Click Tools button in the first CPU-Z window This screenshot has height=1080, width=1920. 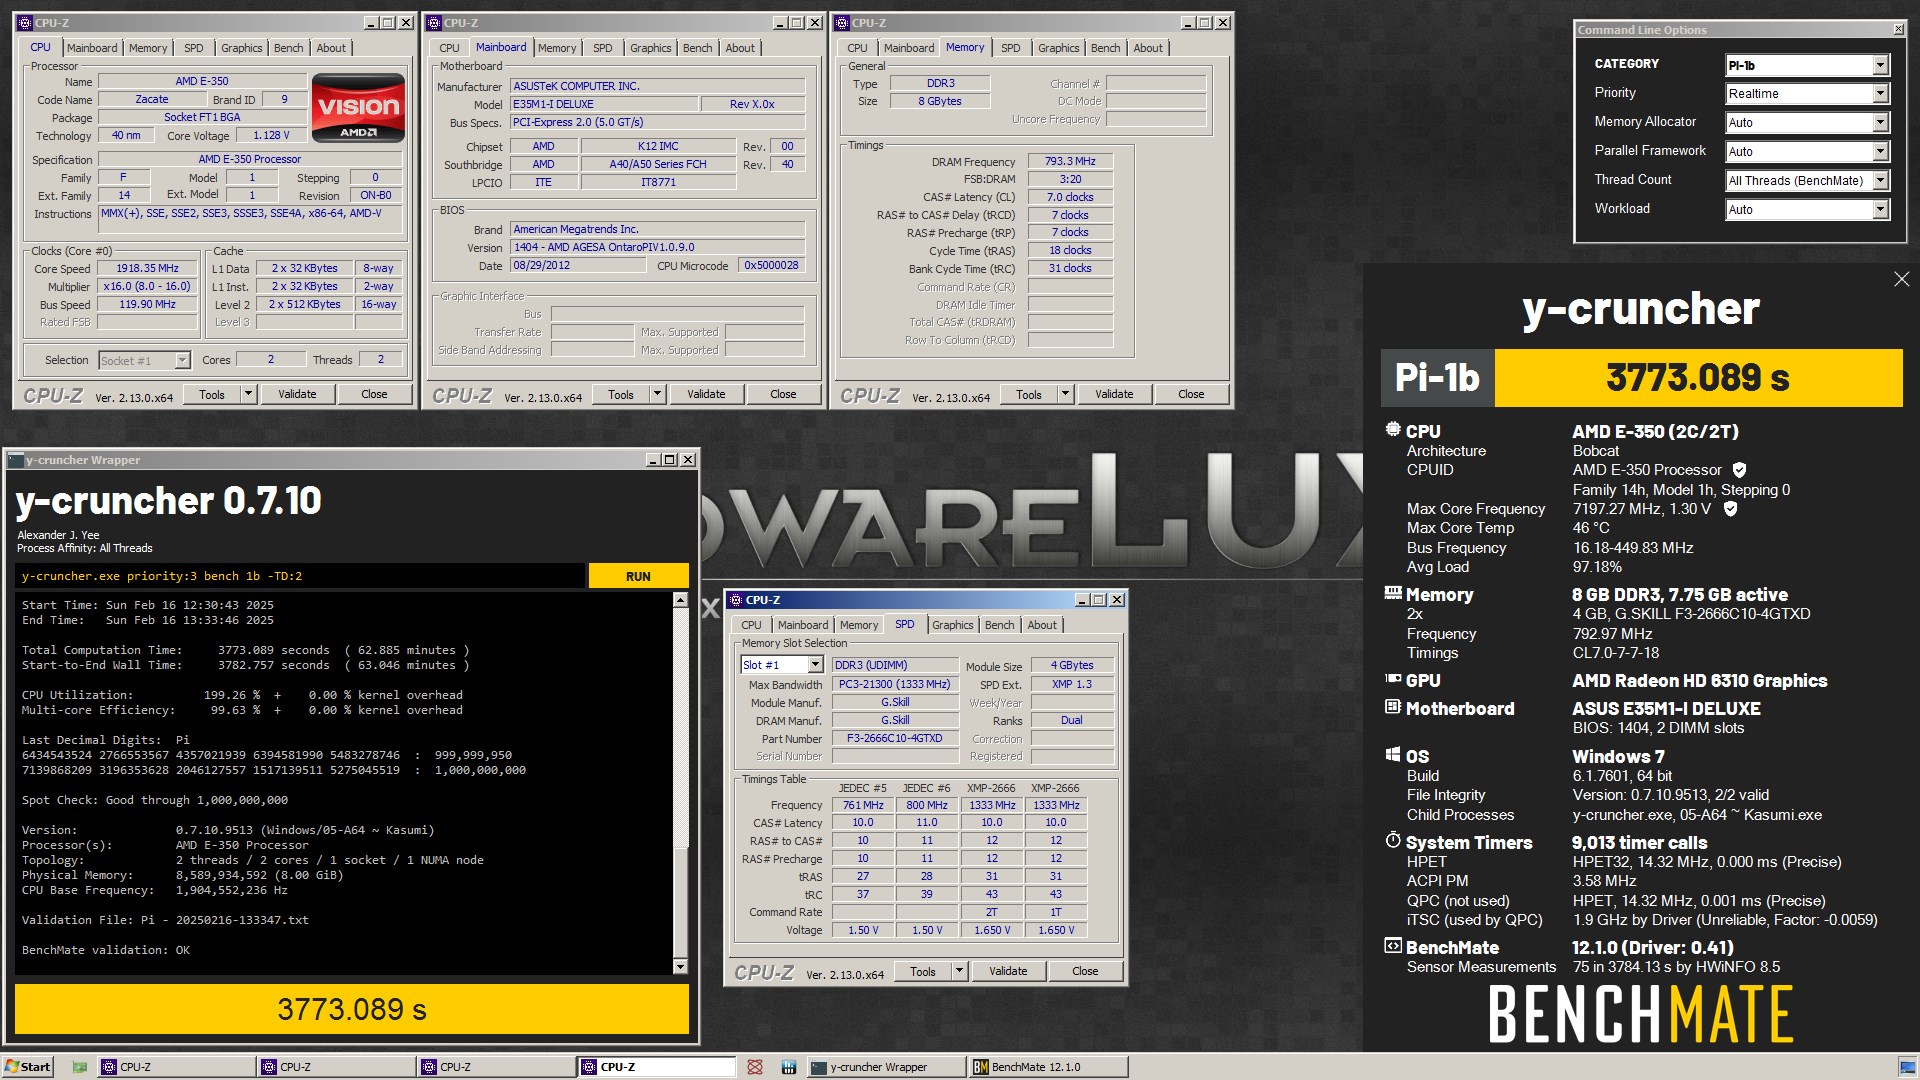212,394
